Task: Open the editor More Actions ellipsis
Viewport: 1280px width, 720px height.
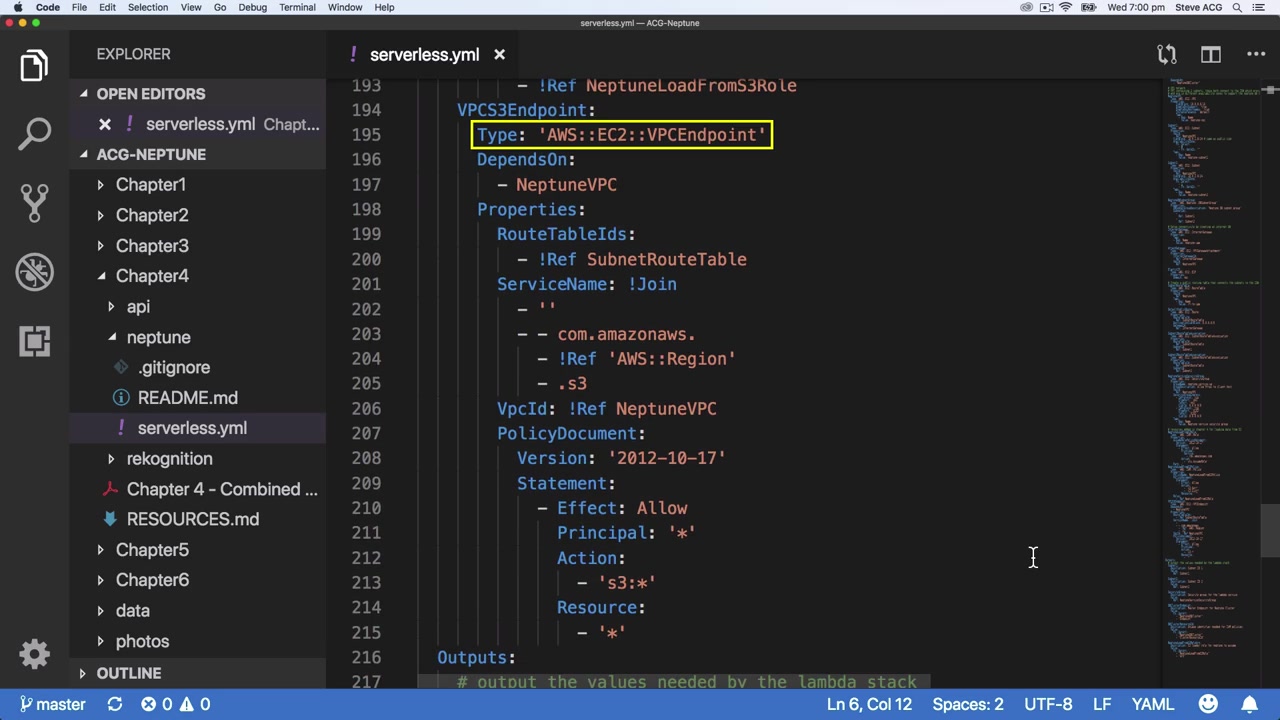Action: (1256, 55)
